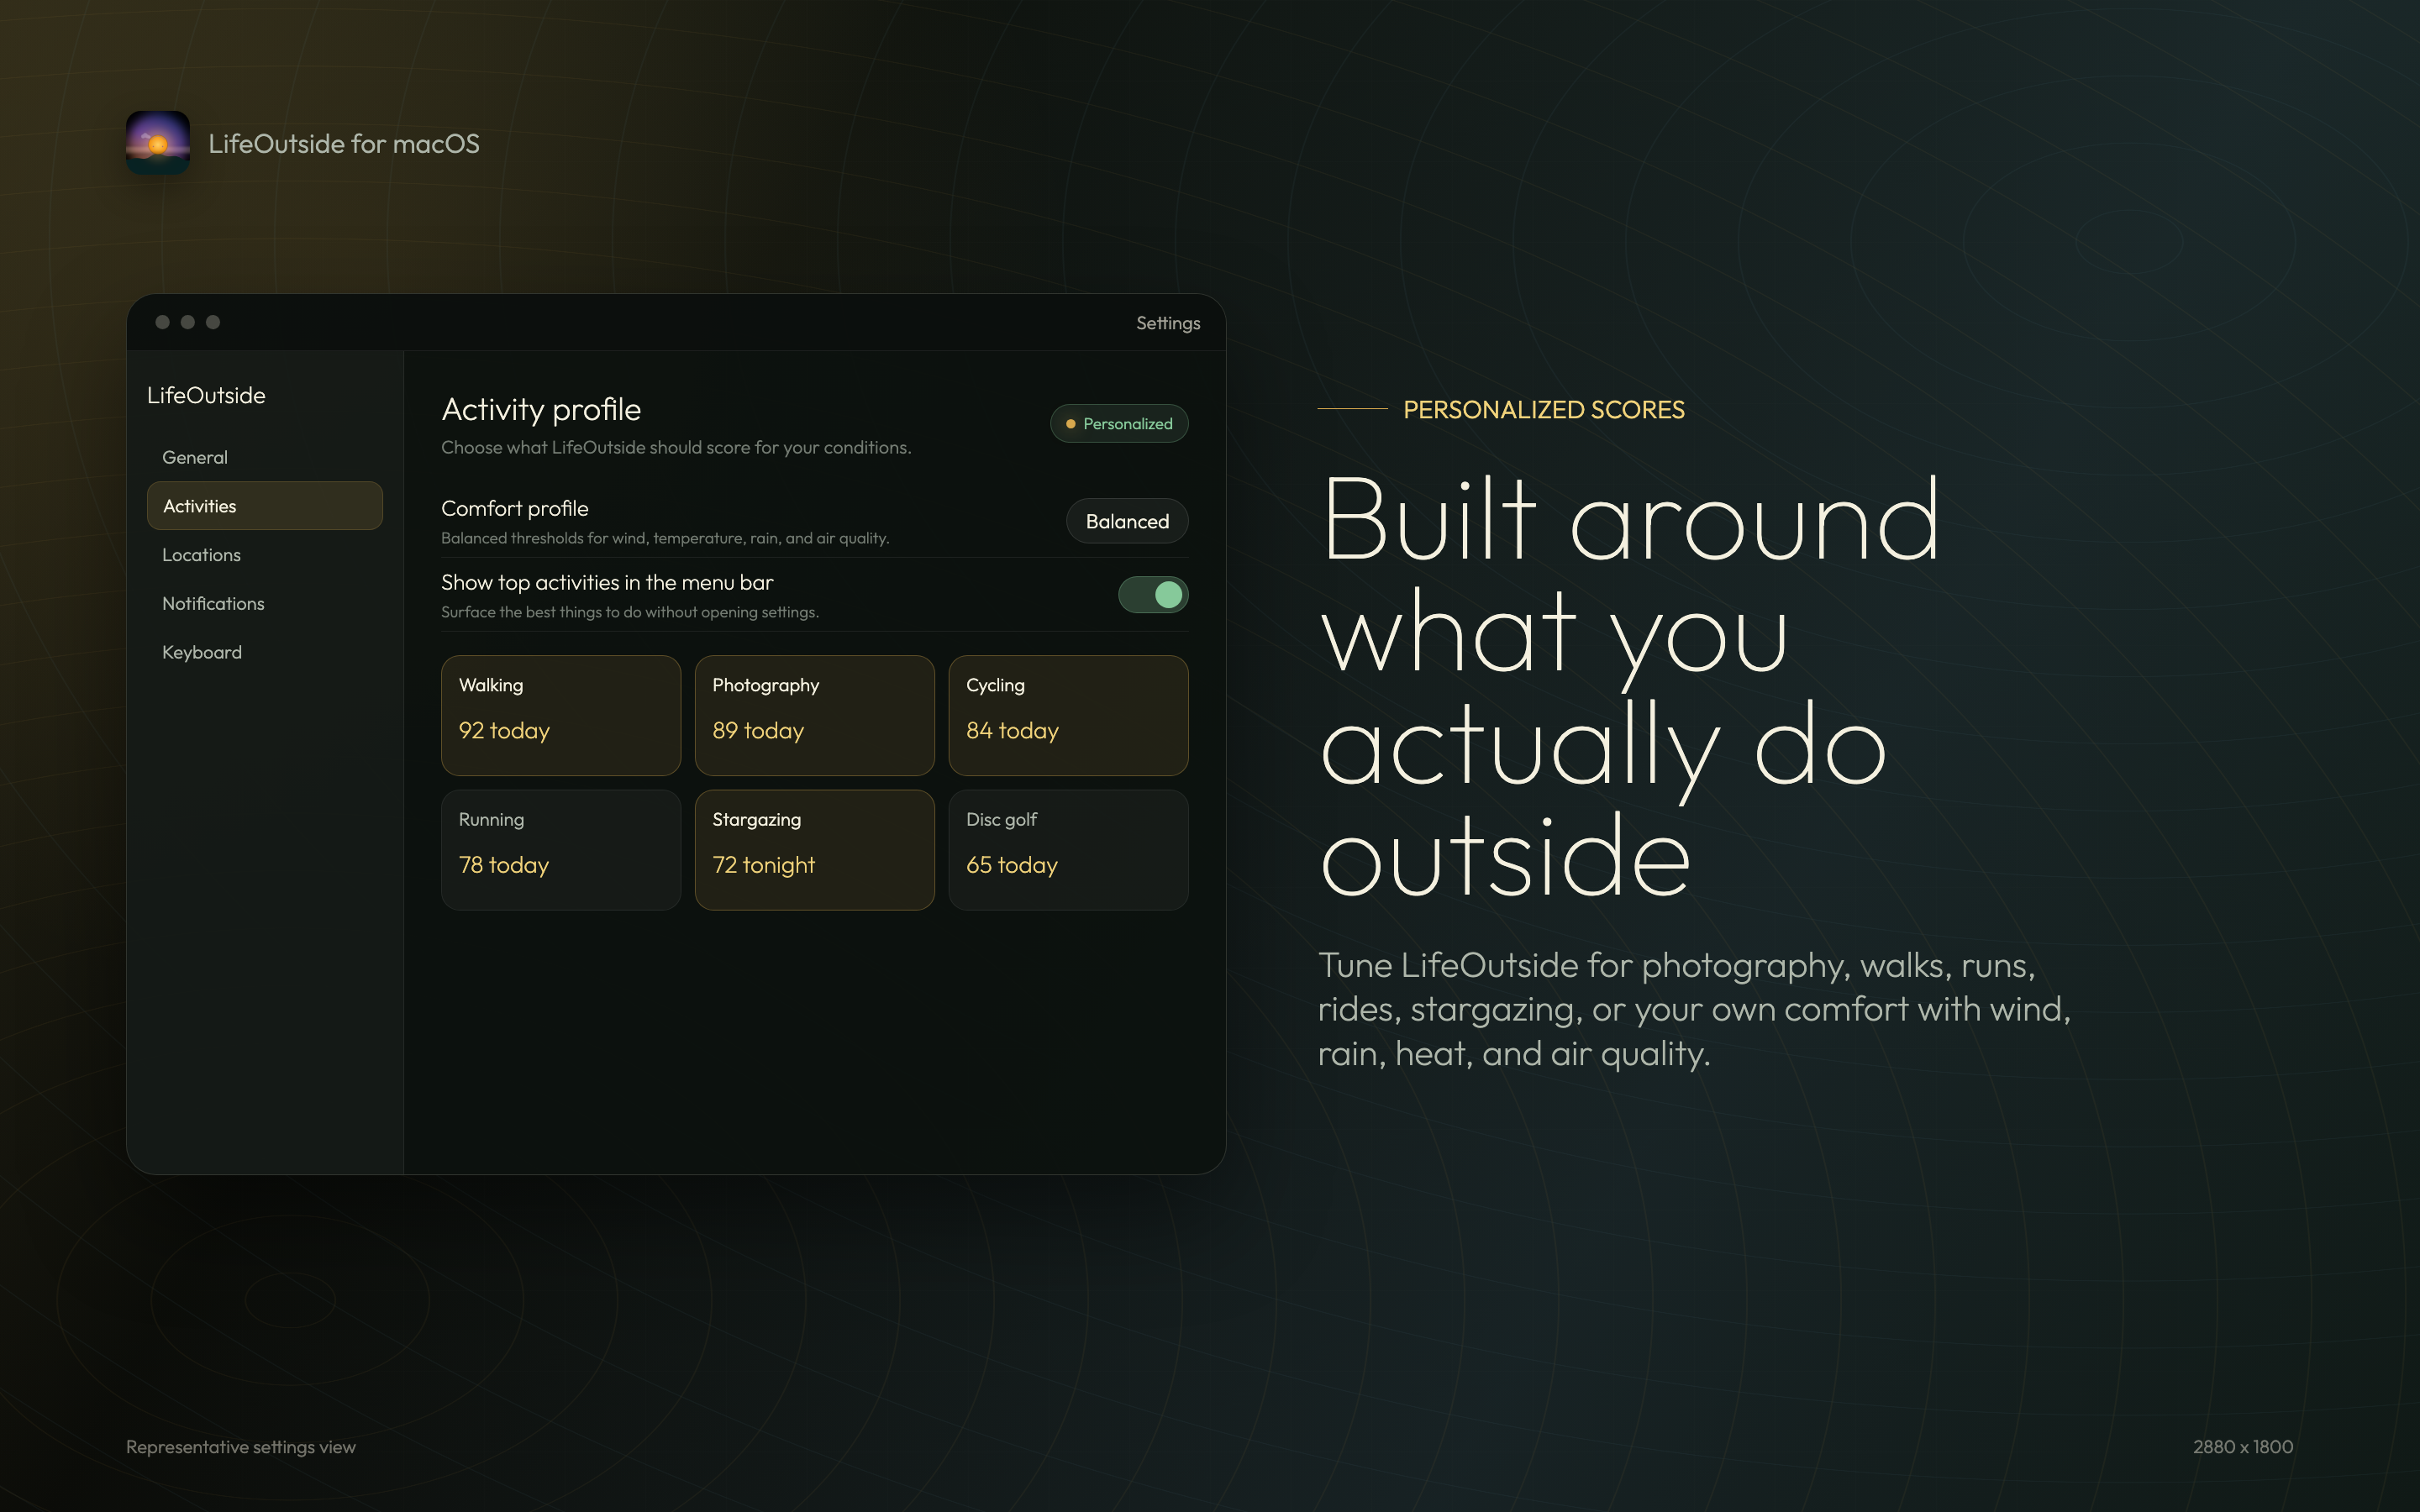The height and width of the screenshot is (1512, 2420).
Task: Click 'Choose what LifeOutside should score' subtitle
Action: click(x=676, y=447)
